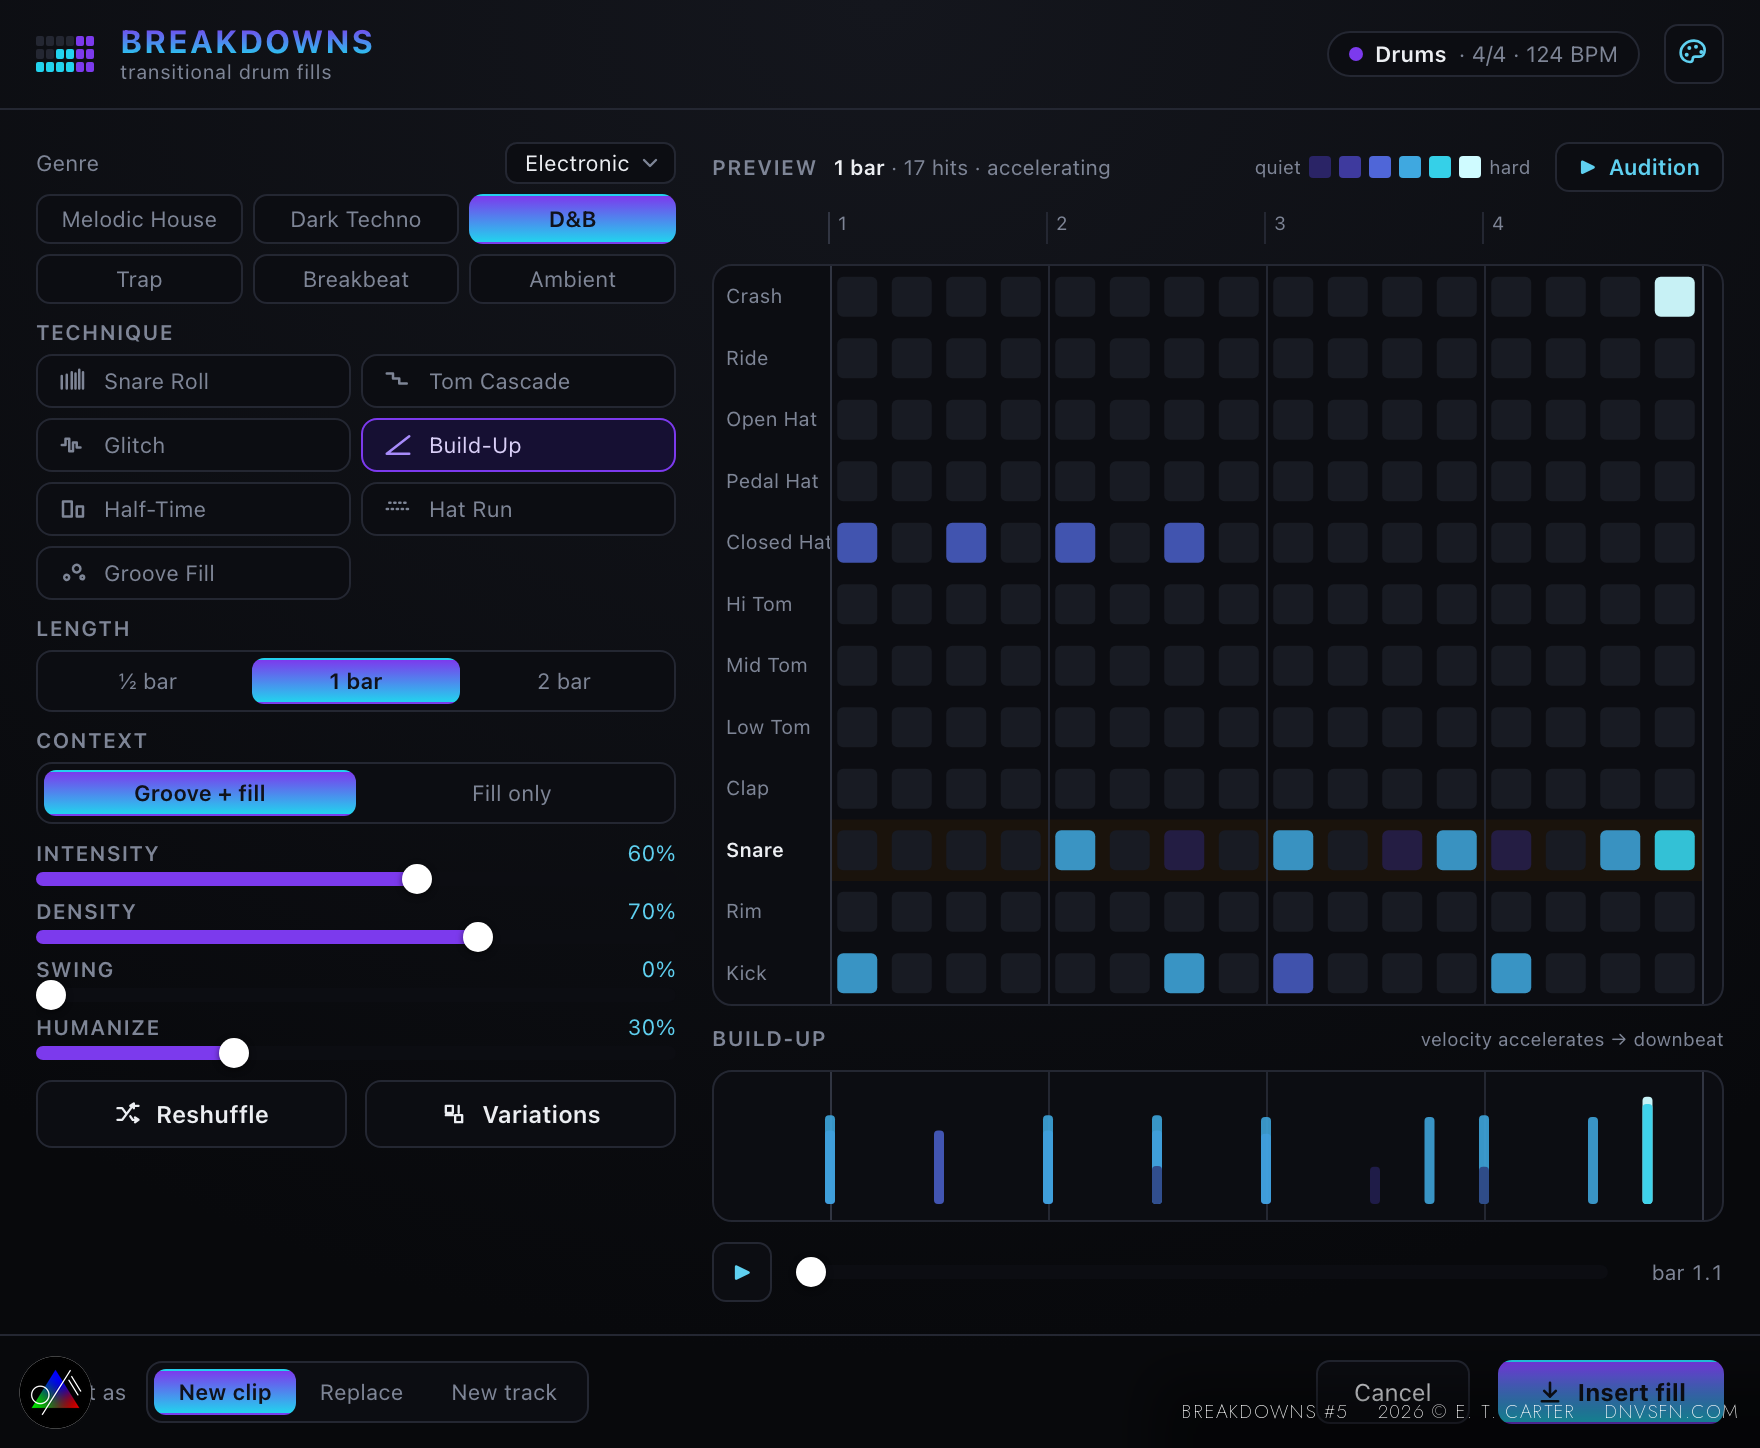Image resolution: width=1760 pixels, height=1448 pixels.
Task: Enable first Ride step cell
Action: click(857, 358)
